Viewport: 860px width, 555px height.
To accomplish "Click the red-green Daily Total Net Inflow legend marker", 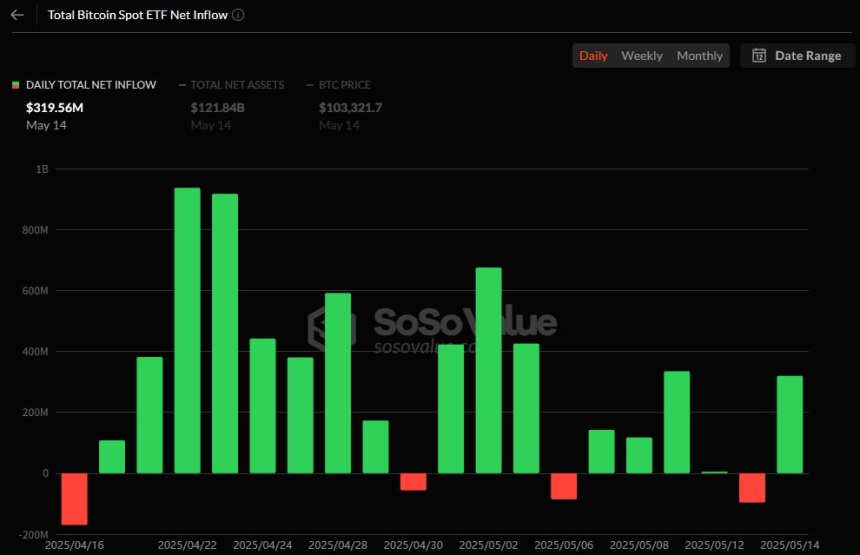I will 15,85.
